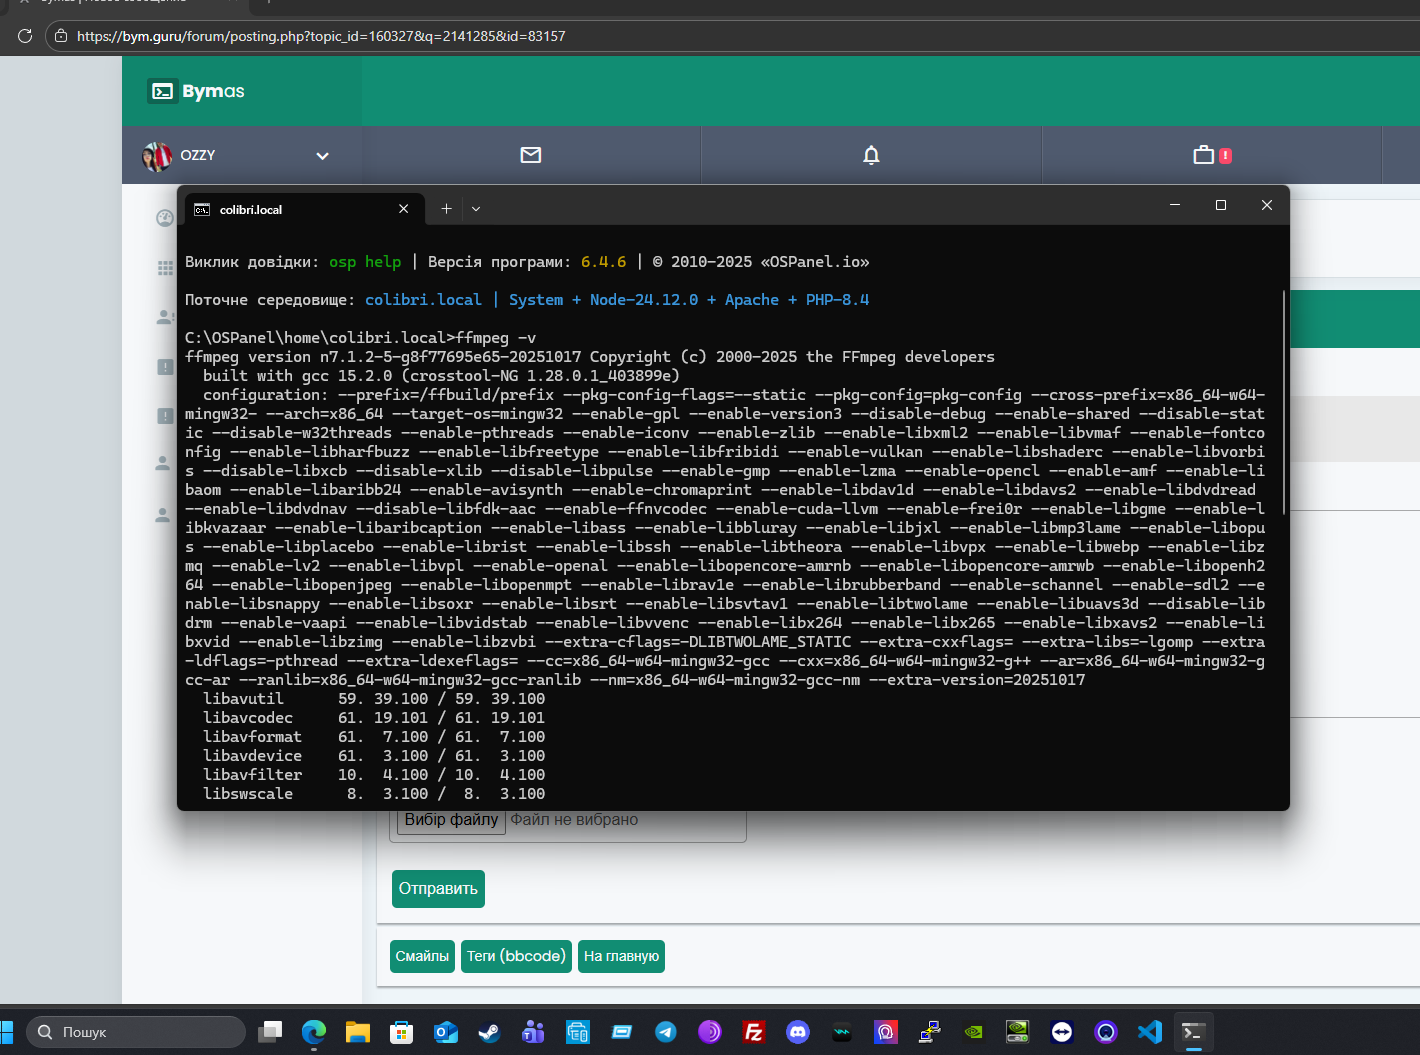Open the mail envelope icon in navbar
1420x1055 pixels.
pos(531,155)
